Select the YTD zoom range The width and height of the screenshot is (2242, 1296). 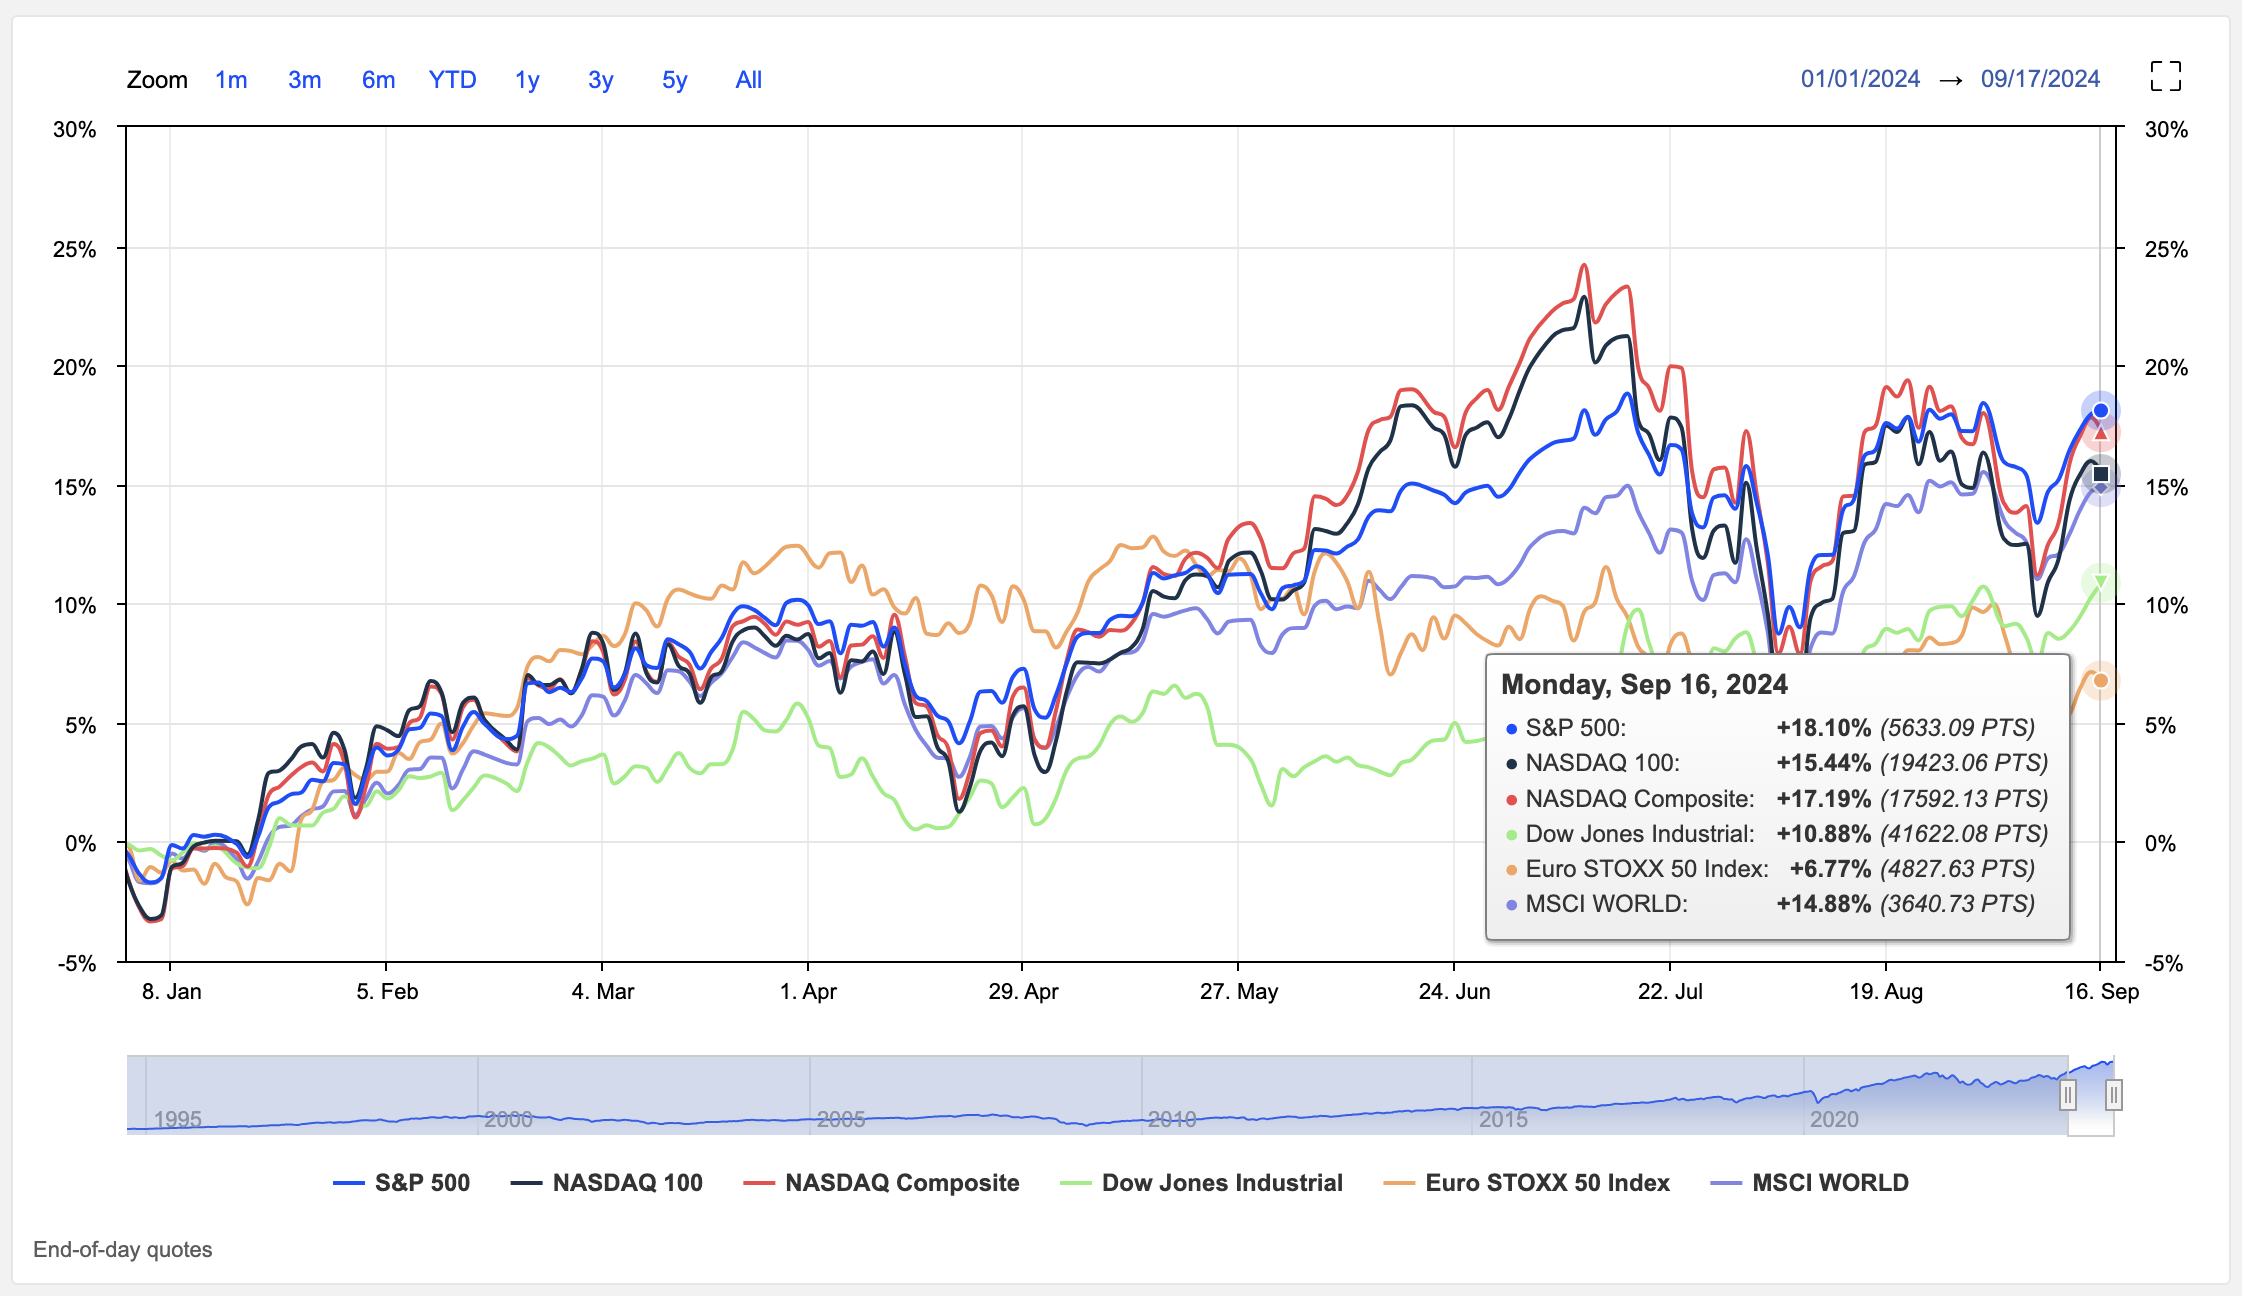pyautogui.click(x=452, y=80)
